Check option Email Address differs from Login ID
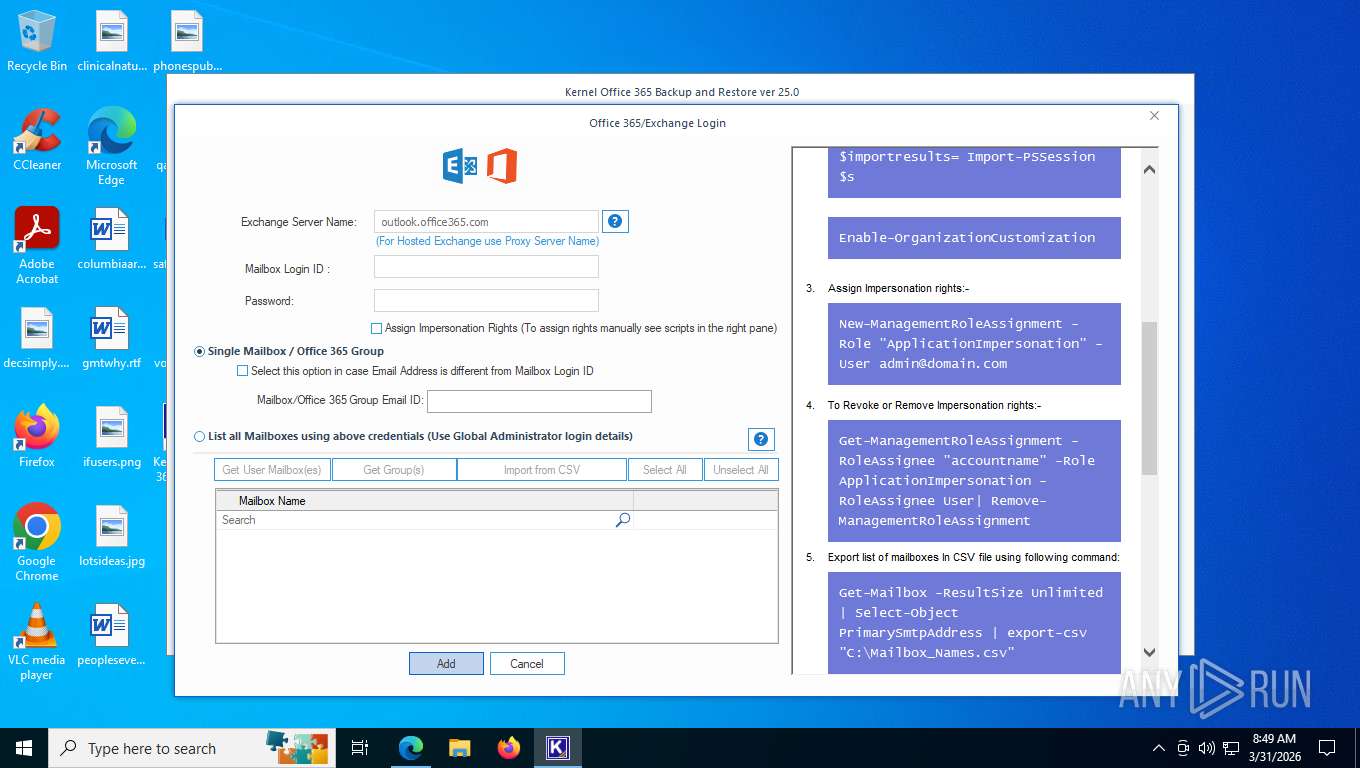This screenshot has height=768, width=1360. point(242,371)
